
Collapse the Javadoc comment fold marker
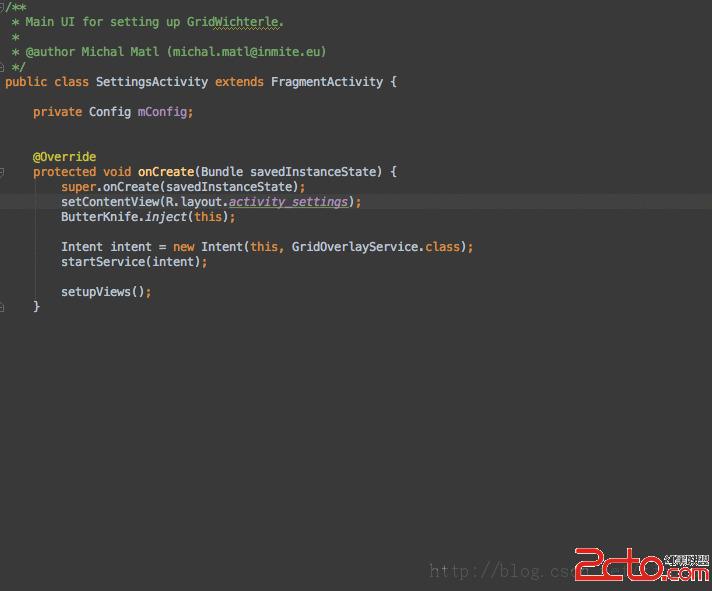pos(2,6)
